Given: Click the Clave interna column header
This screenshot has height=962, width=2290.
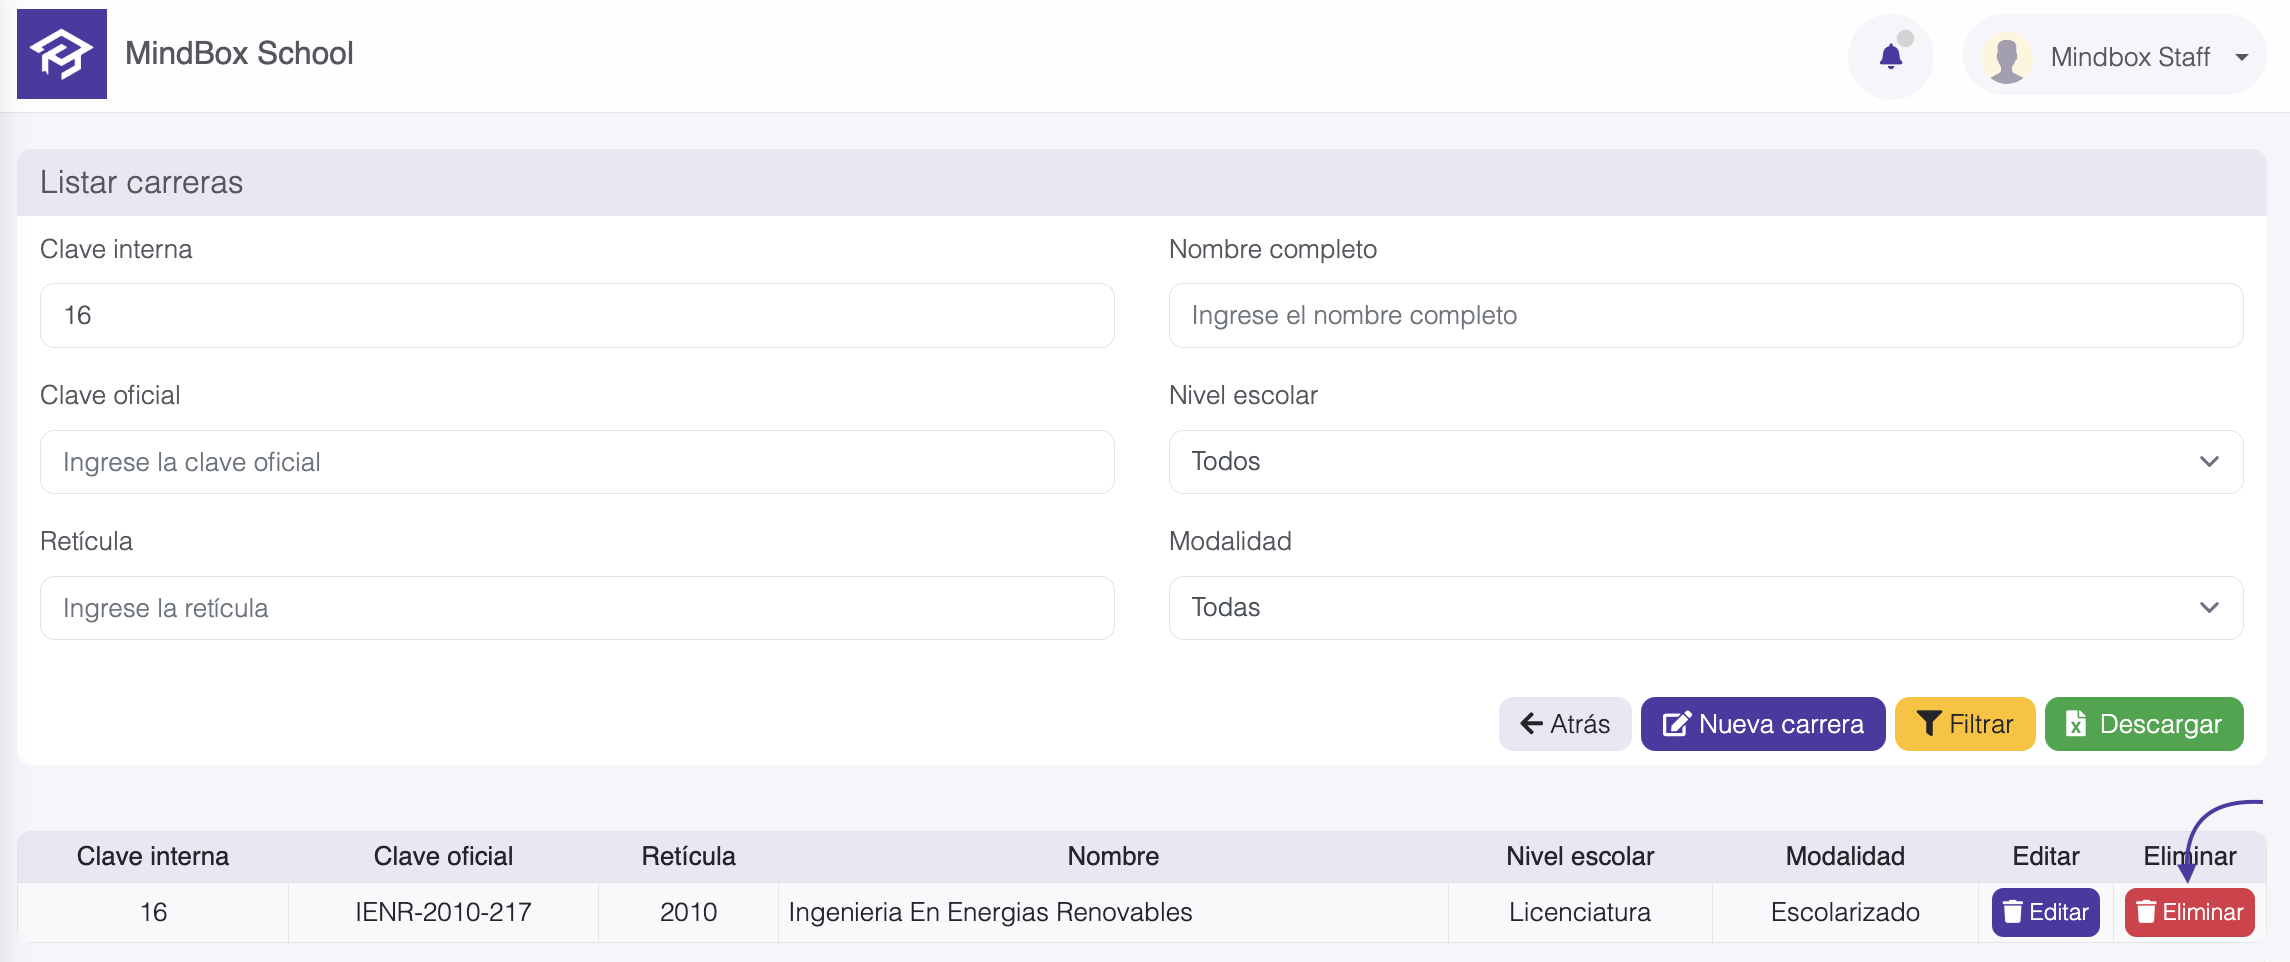Looking at the screenshot, I should [x=153, y=856].
